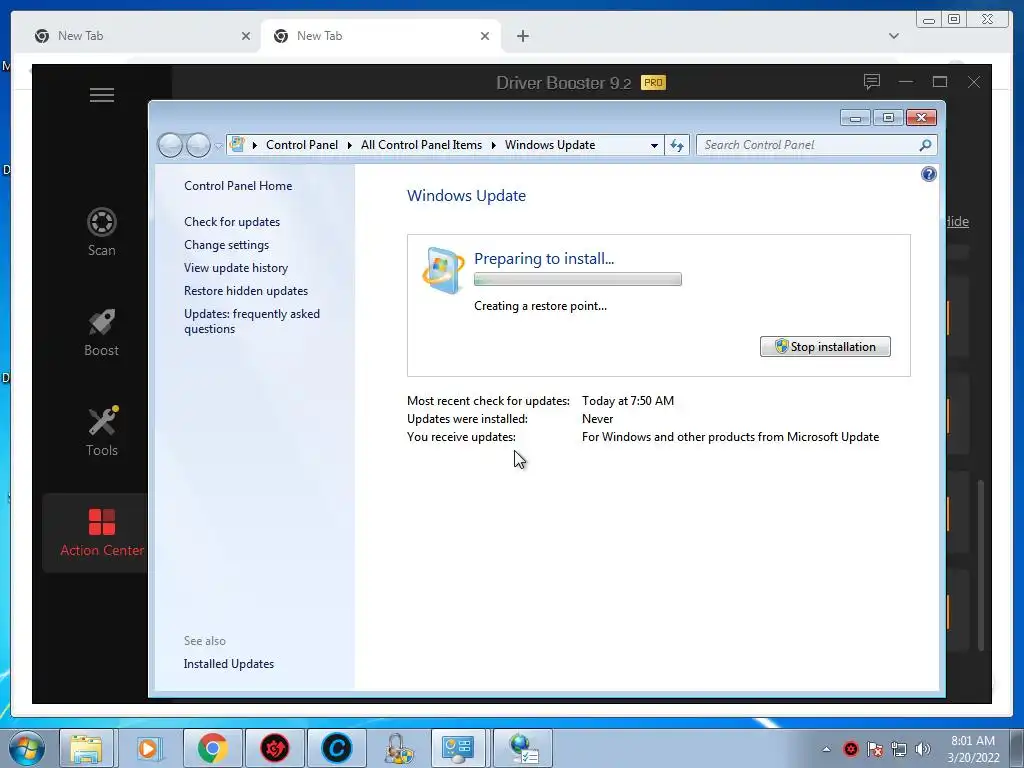
Task: Open the Windows Start menu
Action: point(26,748)
